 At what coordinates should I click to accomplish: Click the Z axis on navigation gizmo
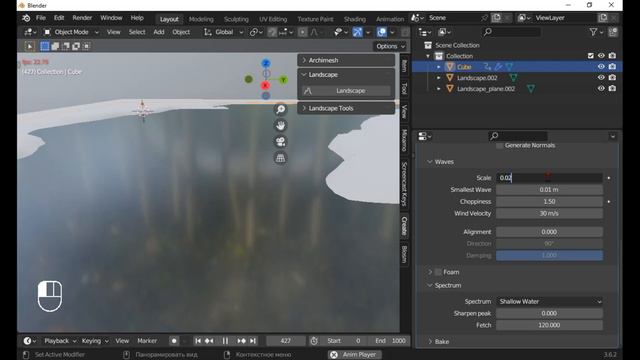click(266, 63)
